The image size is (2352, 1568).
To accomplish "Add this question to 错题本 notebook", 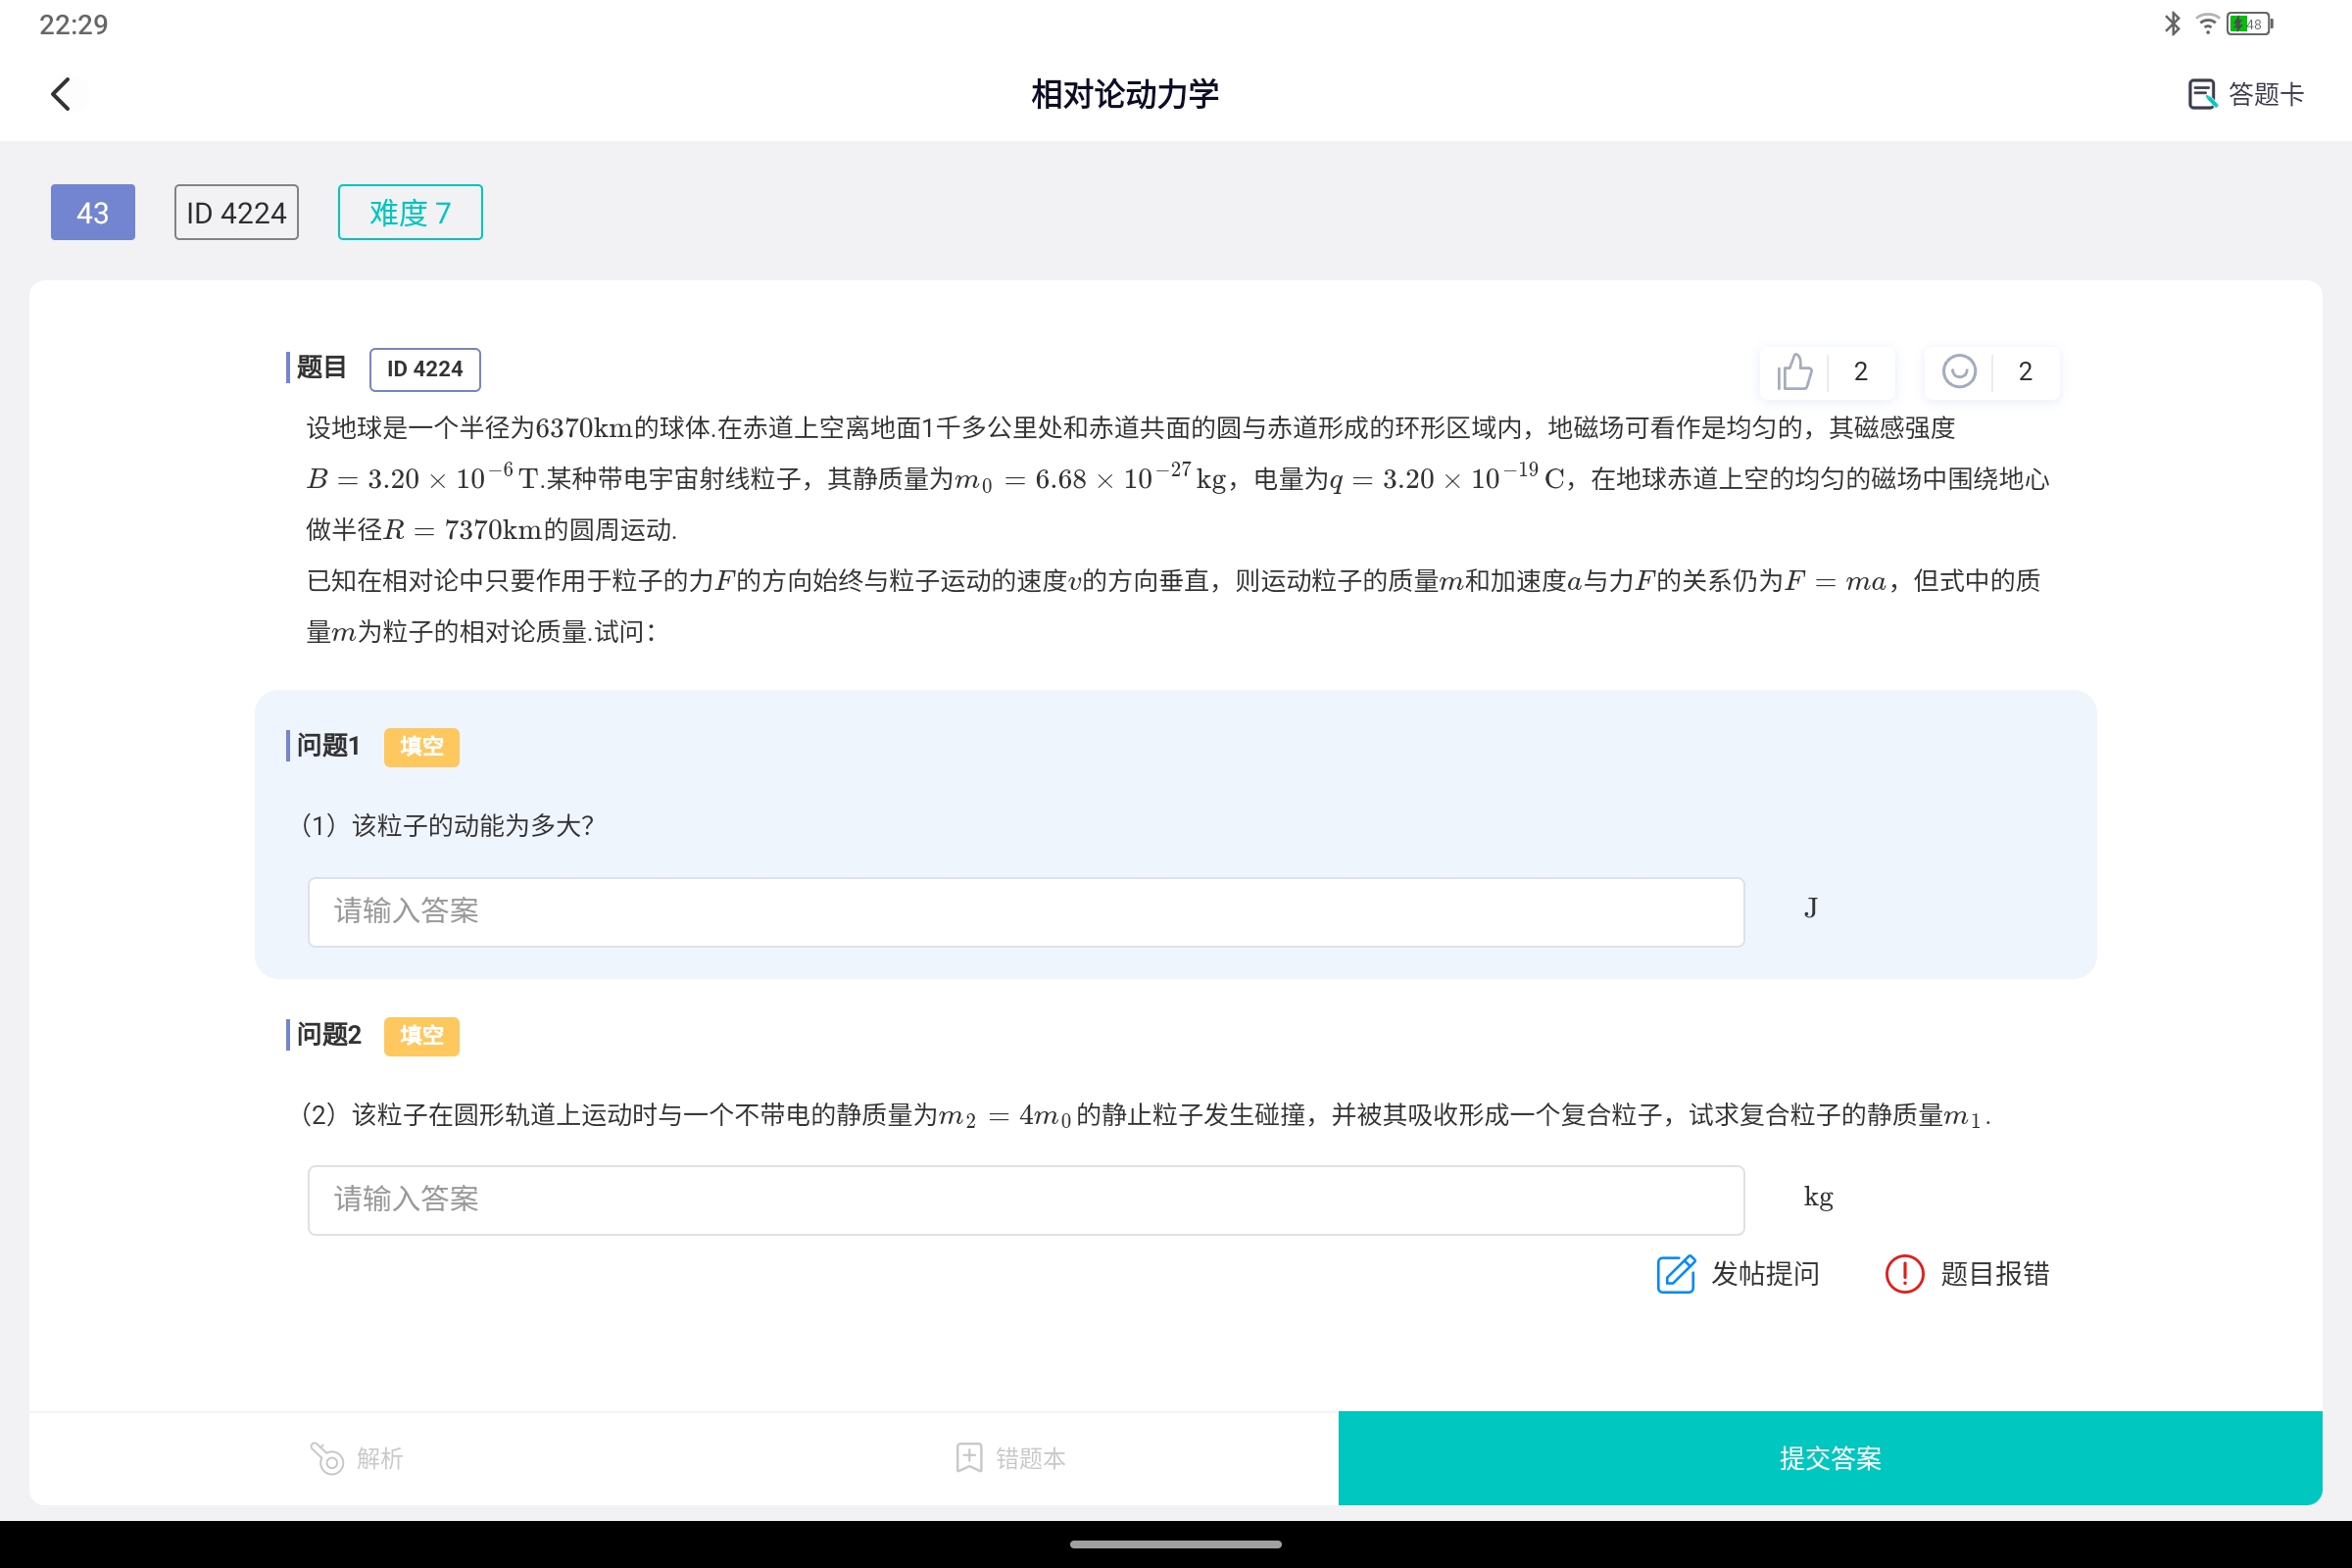I will [x=1010, y=1458].
